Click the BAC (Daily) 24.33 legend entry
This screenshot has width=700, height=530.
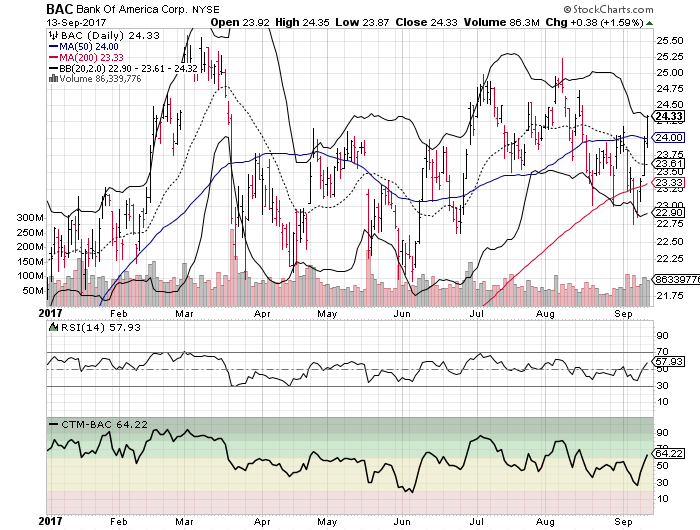[x=110, y=36]
